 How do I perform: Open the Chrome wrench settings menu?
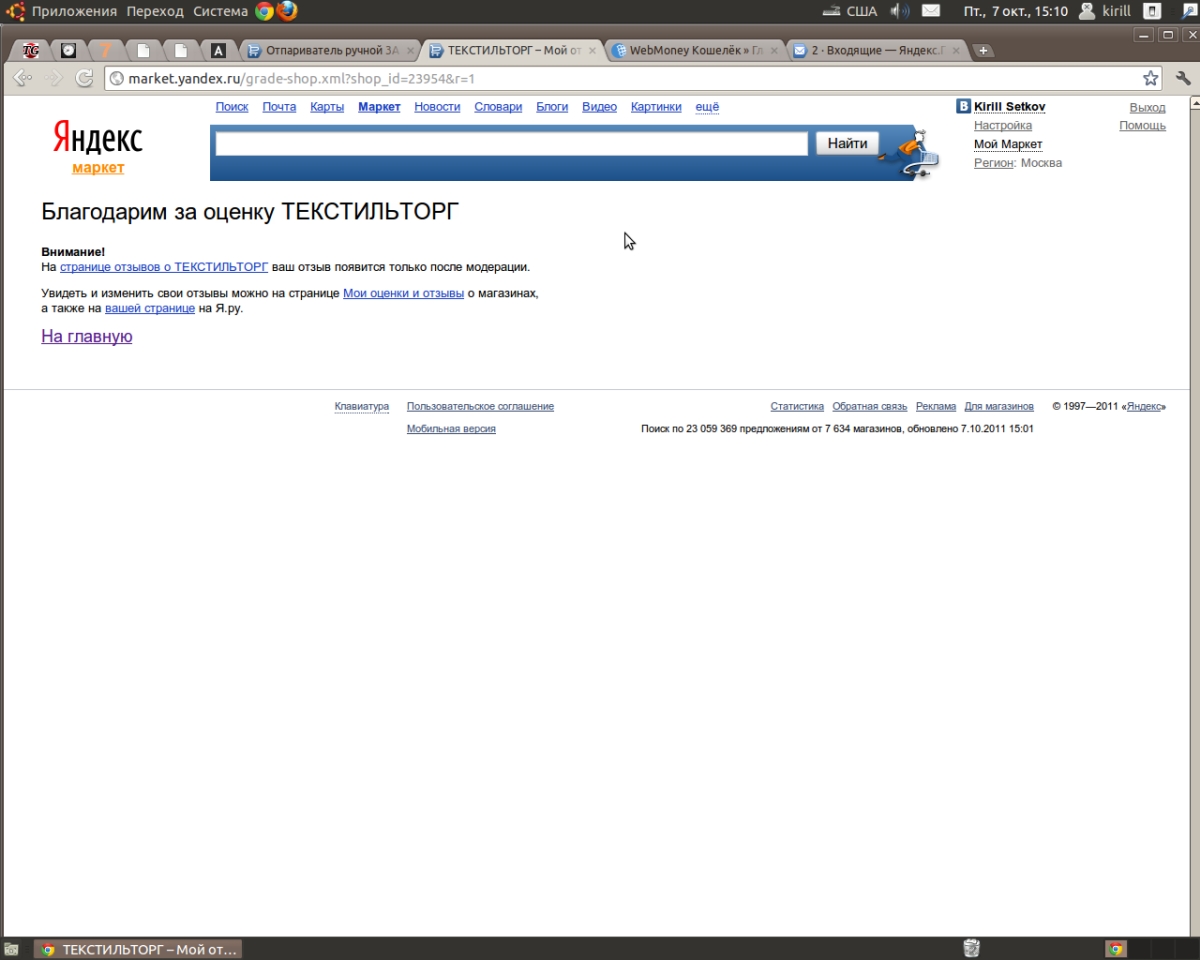coord(1183,78)
